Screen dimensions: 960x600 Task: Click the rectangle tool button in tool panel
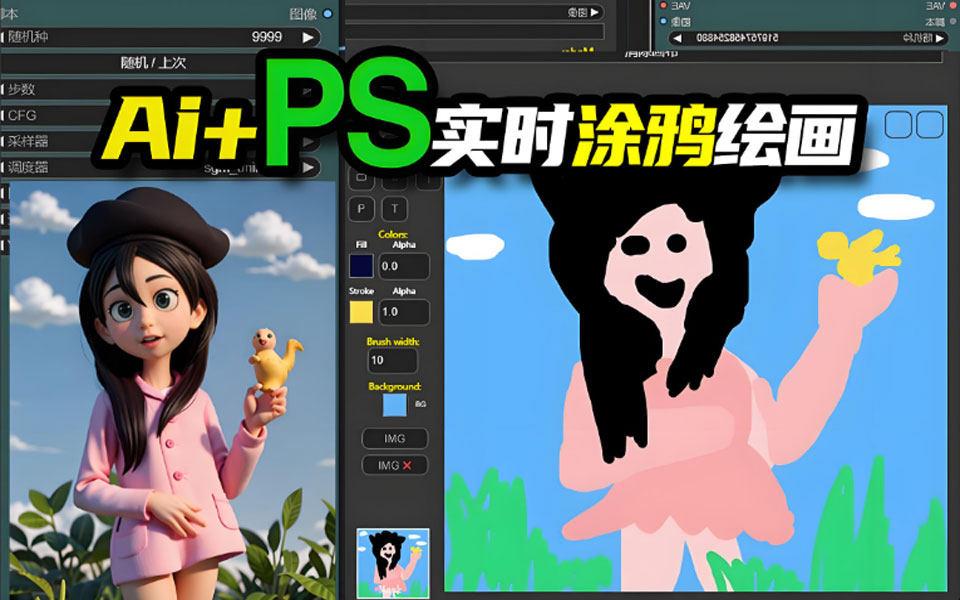(361, 178)
